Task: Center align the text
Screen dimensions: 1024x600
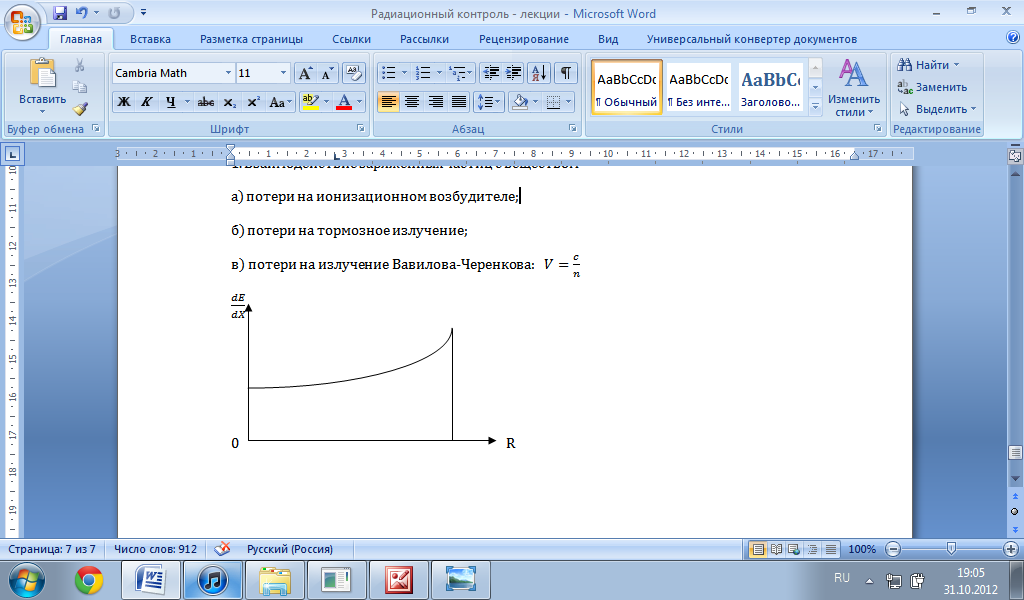Action: click(x=411, y=102)
